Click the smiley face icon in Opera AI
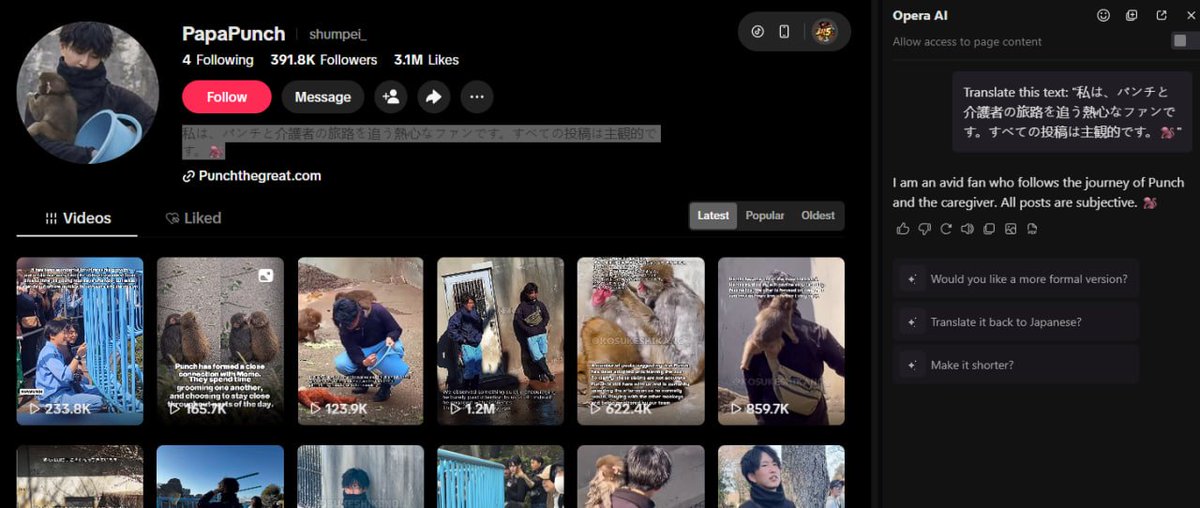Viewport: 1200px width, 508px height. [1104, 16]
